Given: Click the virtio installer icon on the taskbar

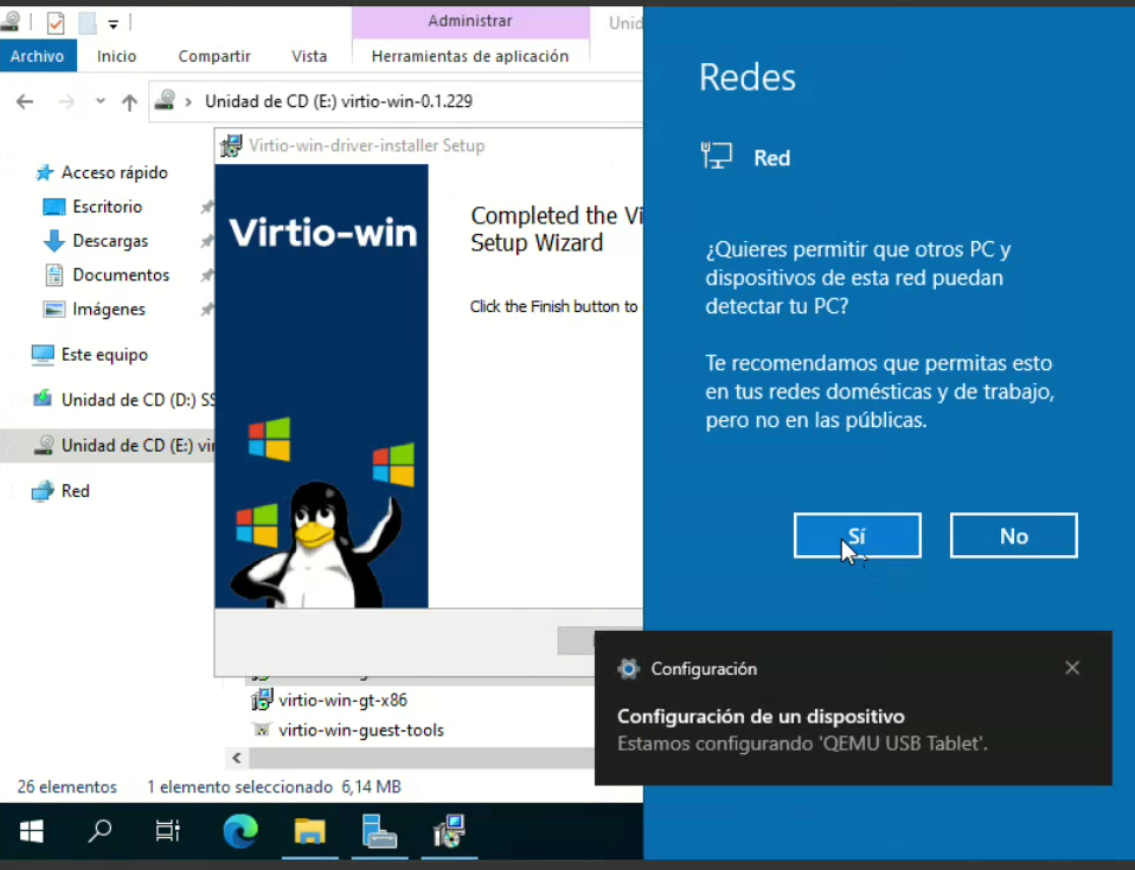Looking at the screenshot, I should point(449,831).
